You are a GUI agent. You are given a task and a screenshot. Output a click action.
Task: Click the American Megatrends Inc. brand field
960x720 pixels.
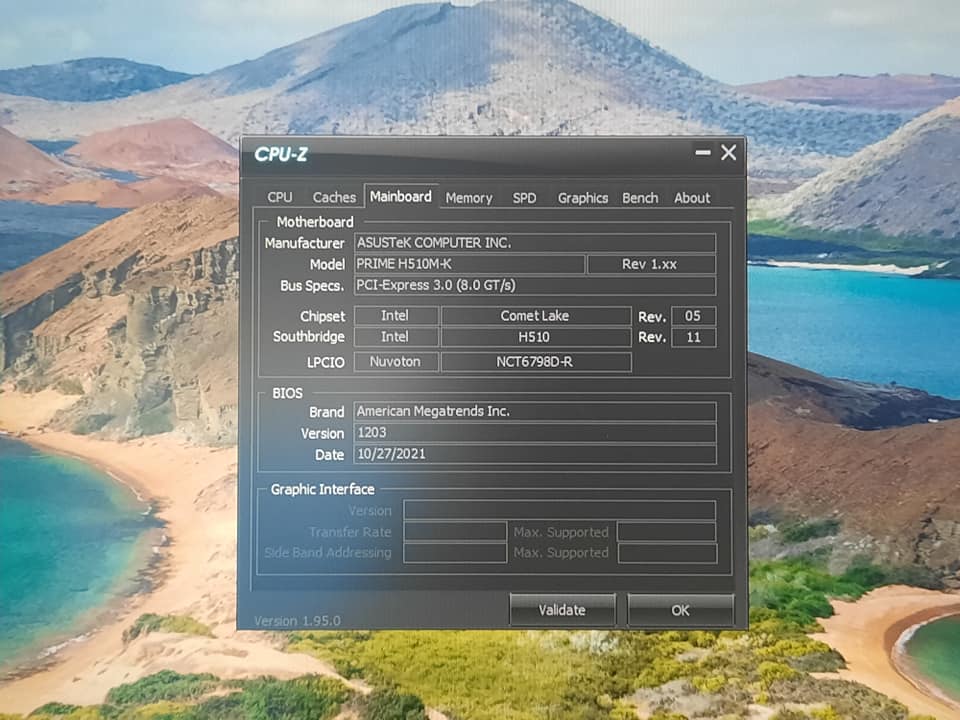pos(534,411)
